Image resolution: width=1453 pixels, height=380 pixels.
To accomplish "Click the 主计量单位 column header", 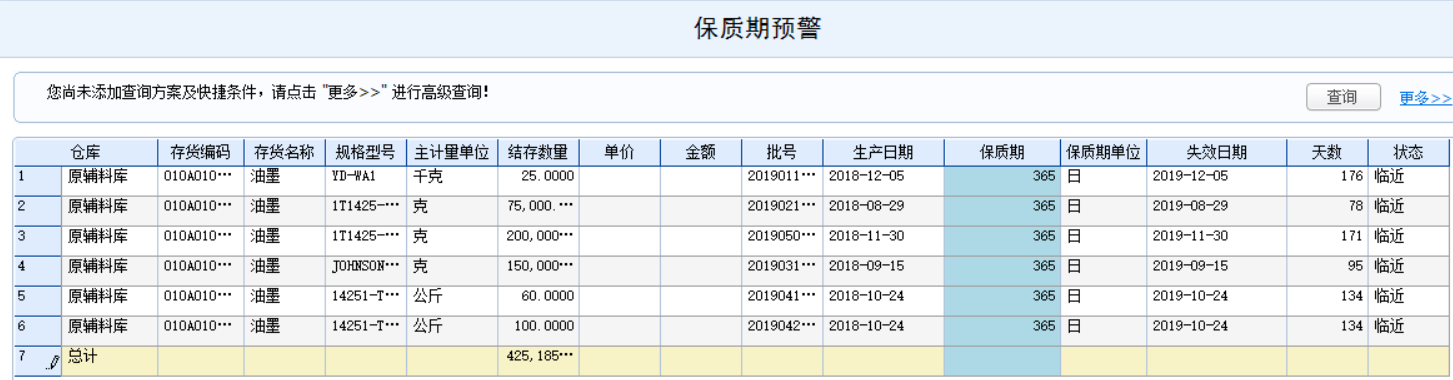I will 452,152.
